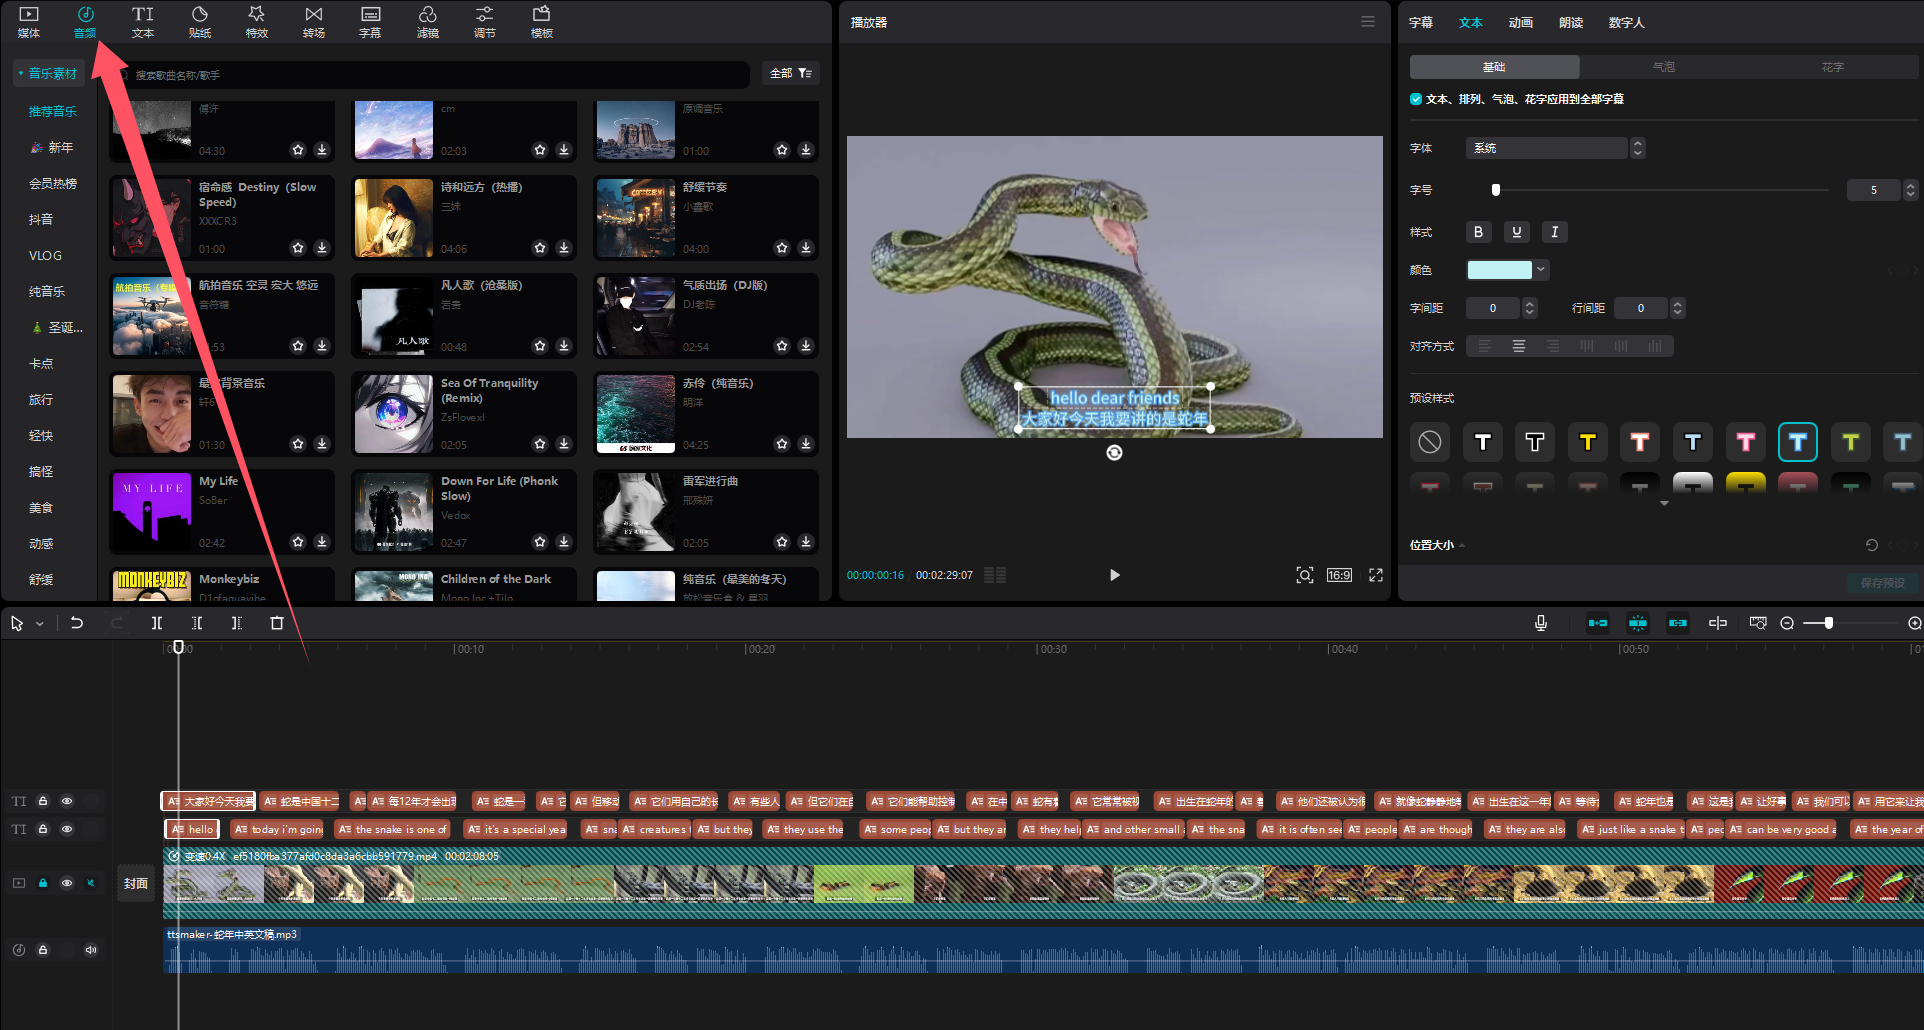Hide the main video track
Viewport: 1924px width, 1030px height.
click(x=67, y=883)
